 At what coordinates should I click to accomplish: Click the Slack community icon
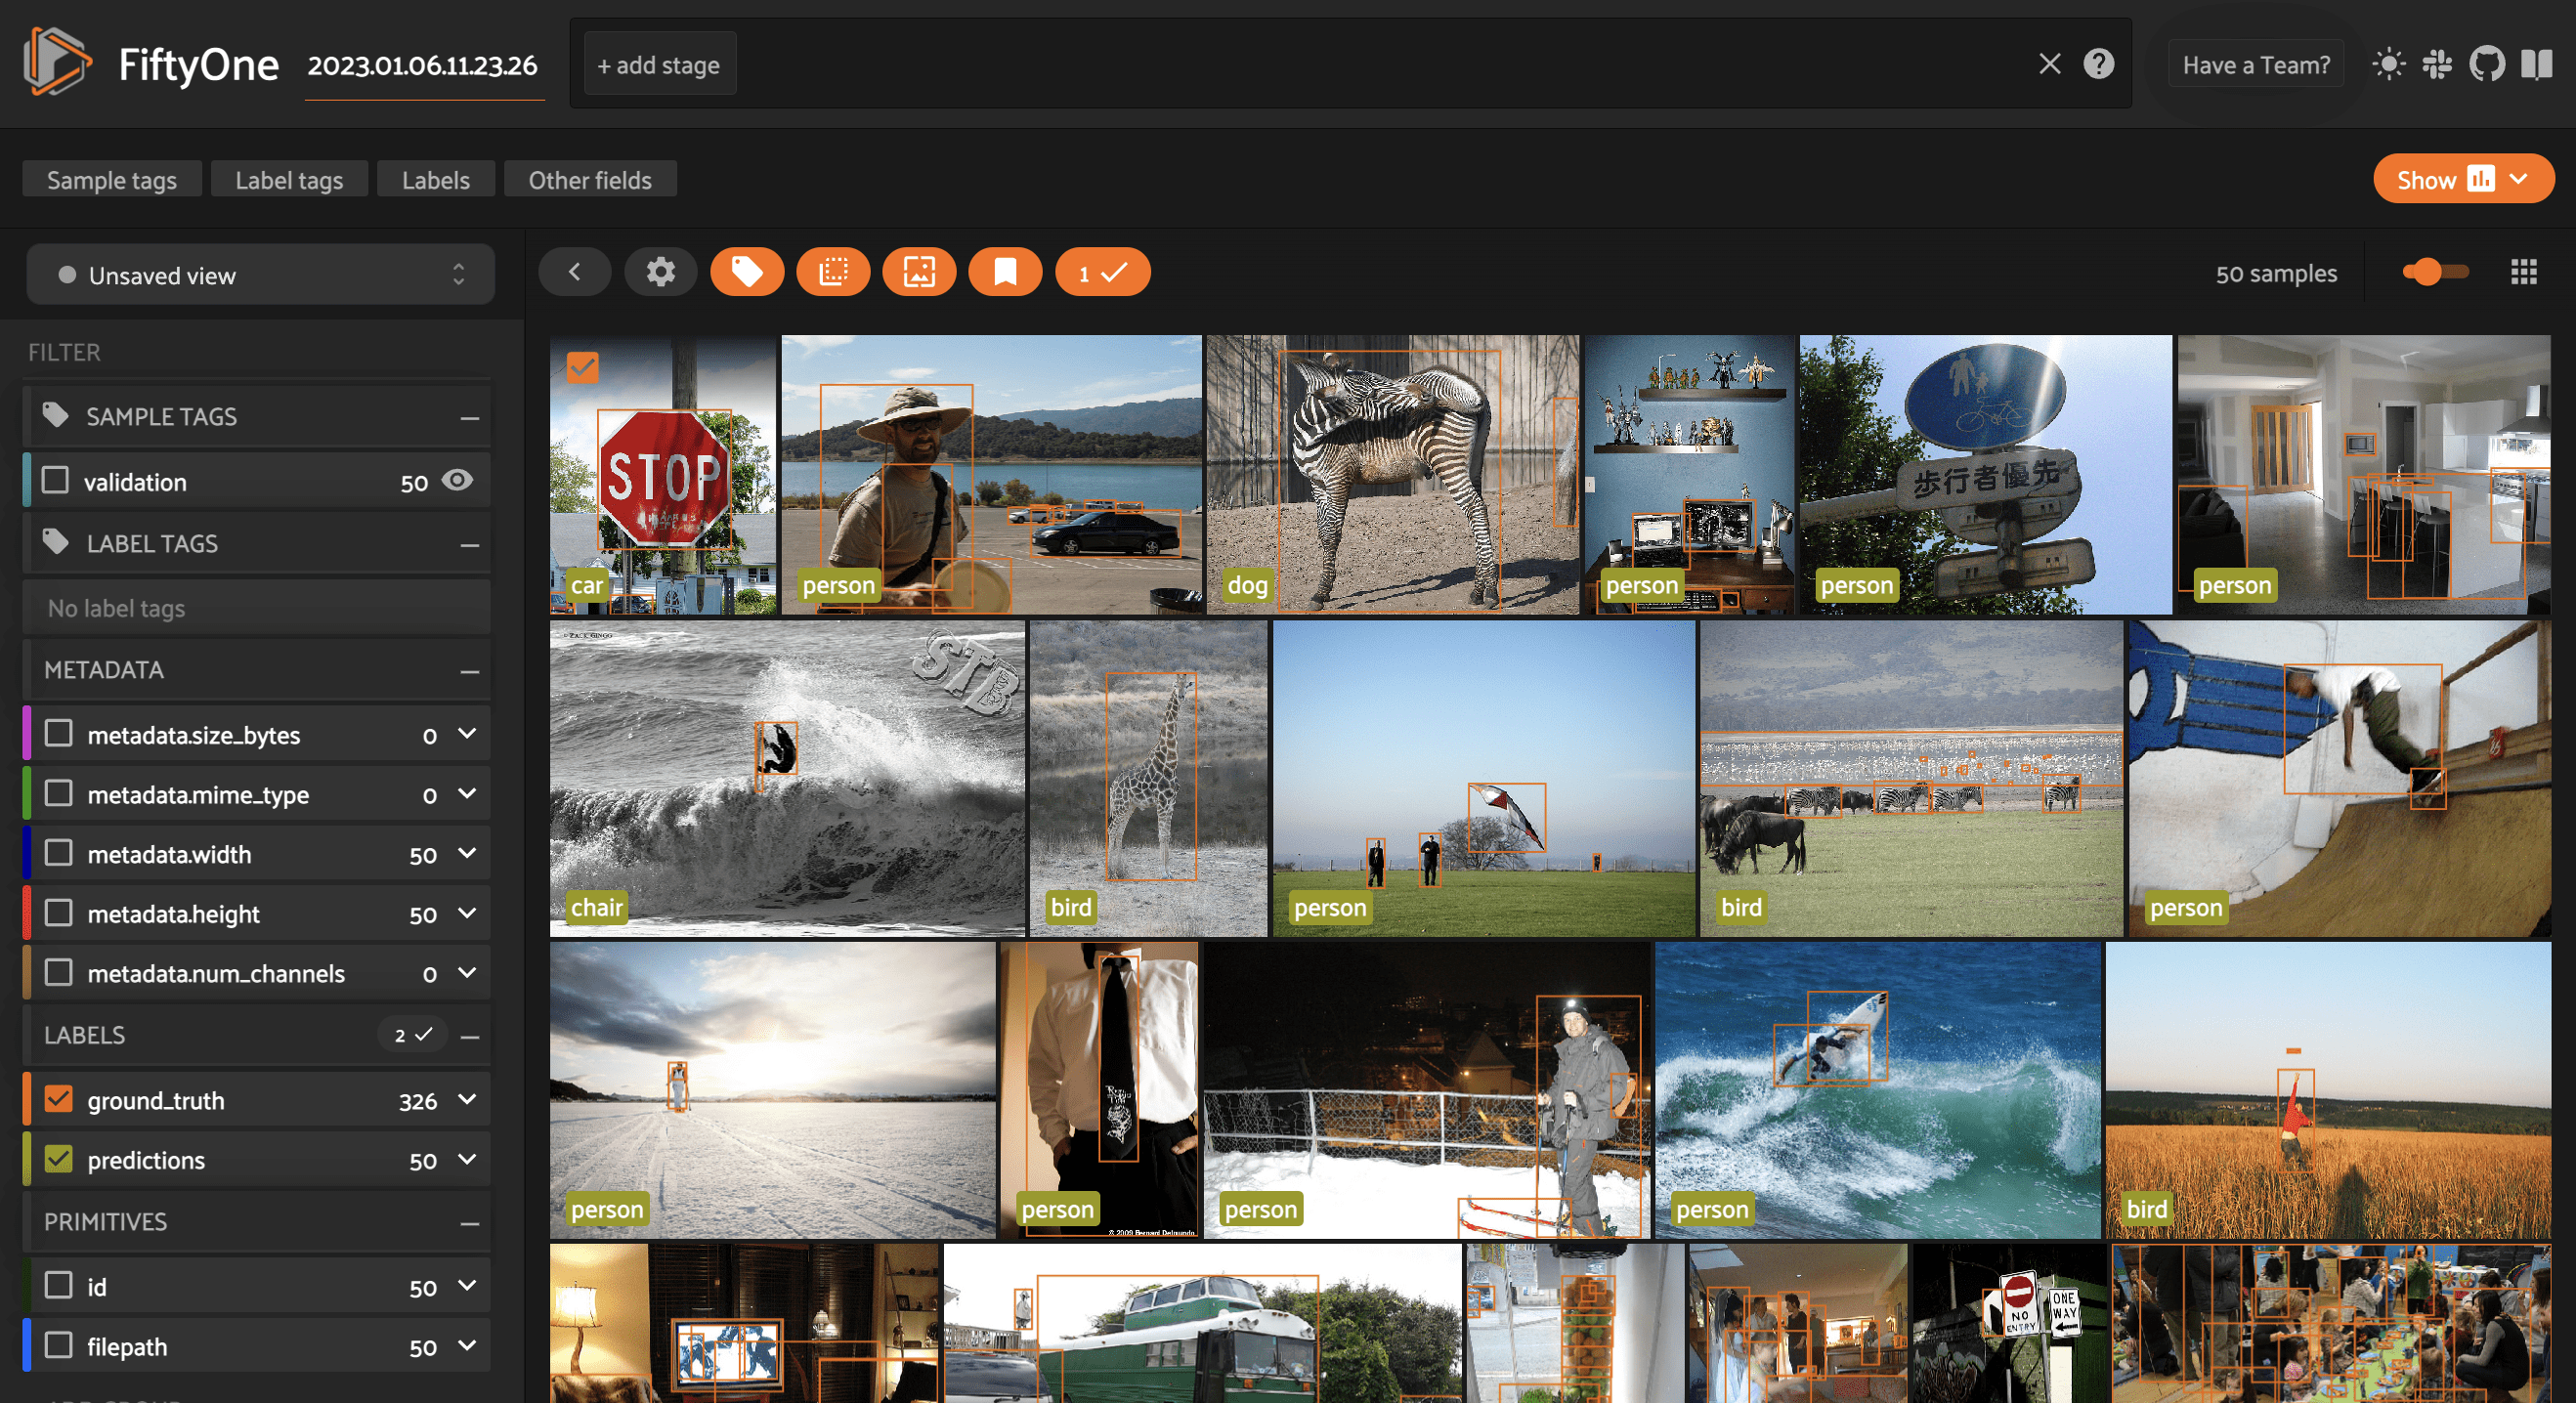2437,65
